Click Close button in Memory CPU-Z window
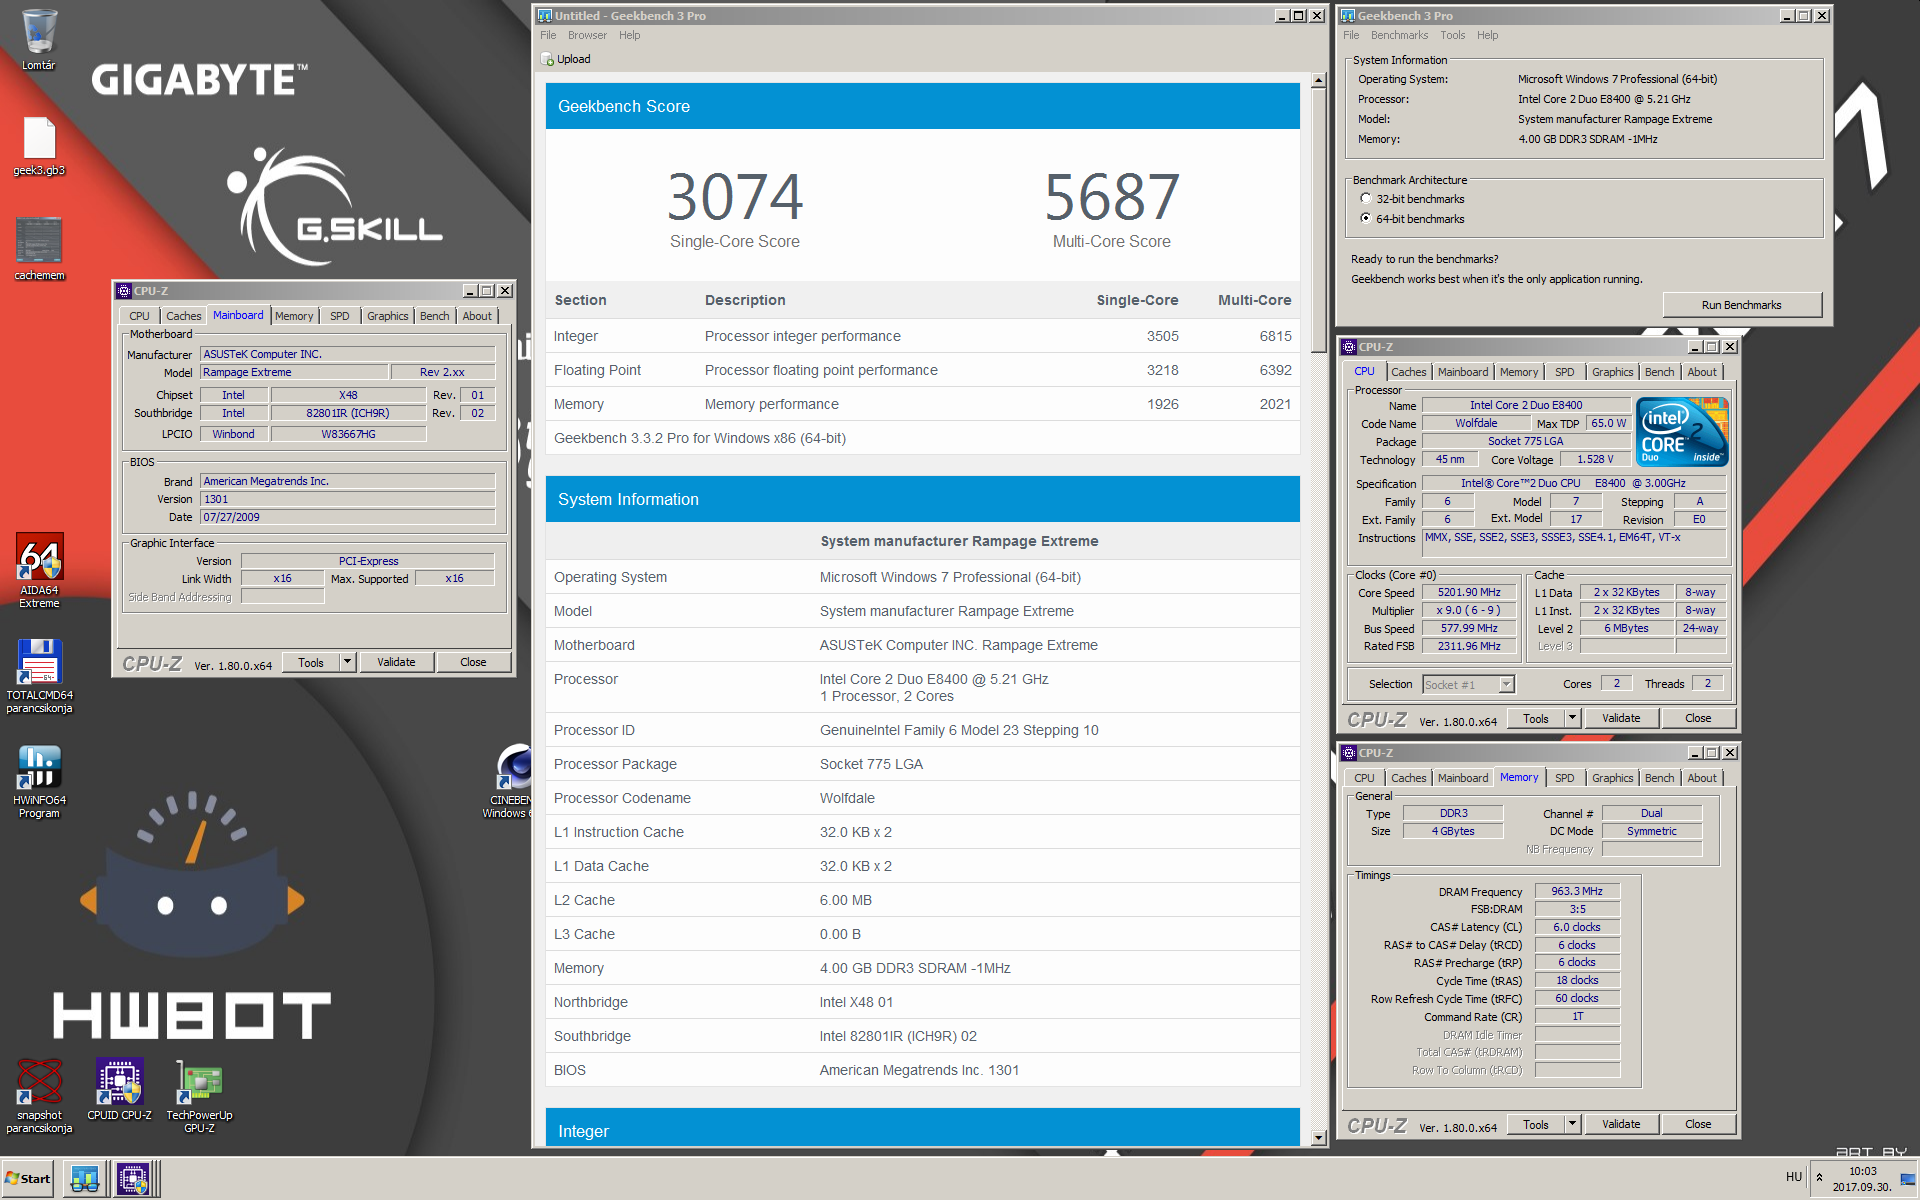This screenshot has height=1200, width=1920. tap(1698, 1124)
